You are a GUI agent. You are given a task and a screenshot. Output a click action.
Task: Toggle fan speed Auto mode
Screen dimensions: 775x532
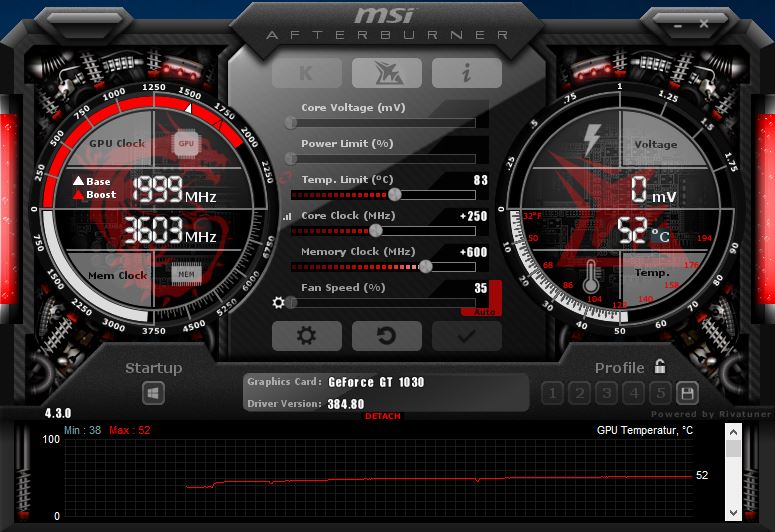click(483, 312)
